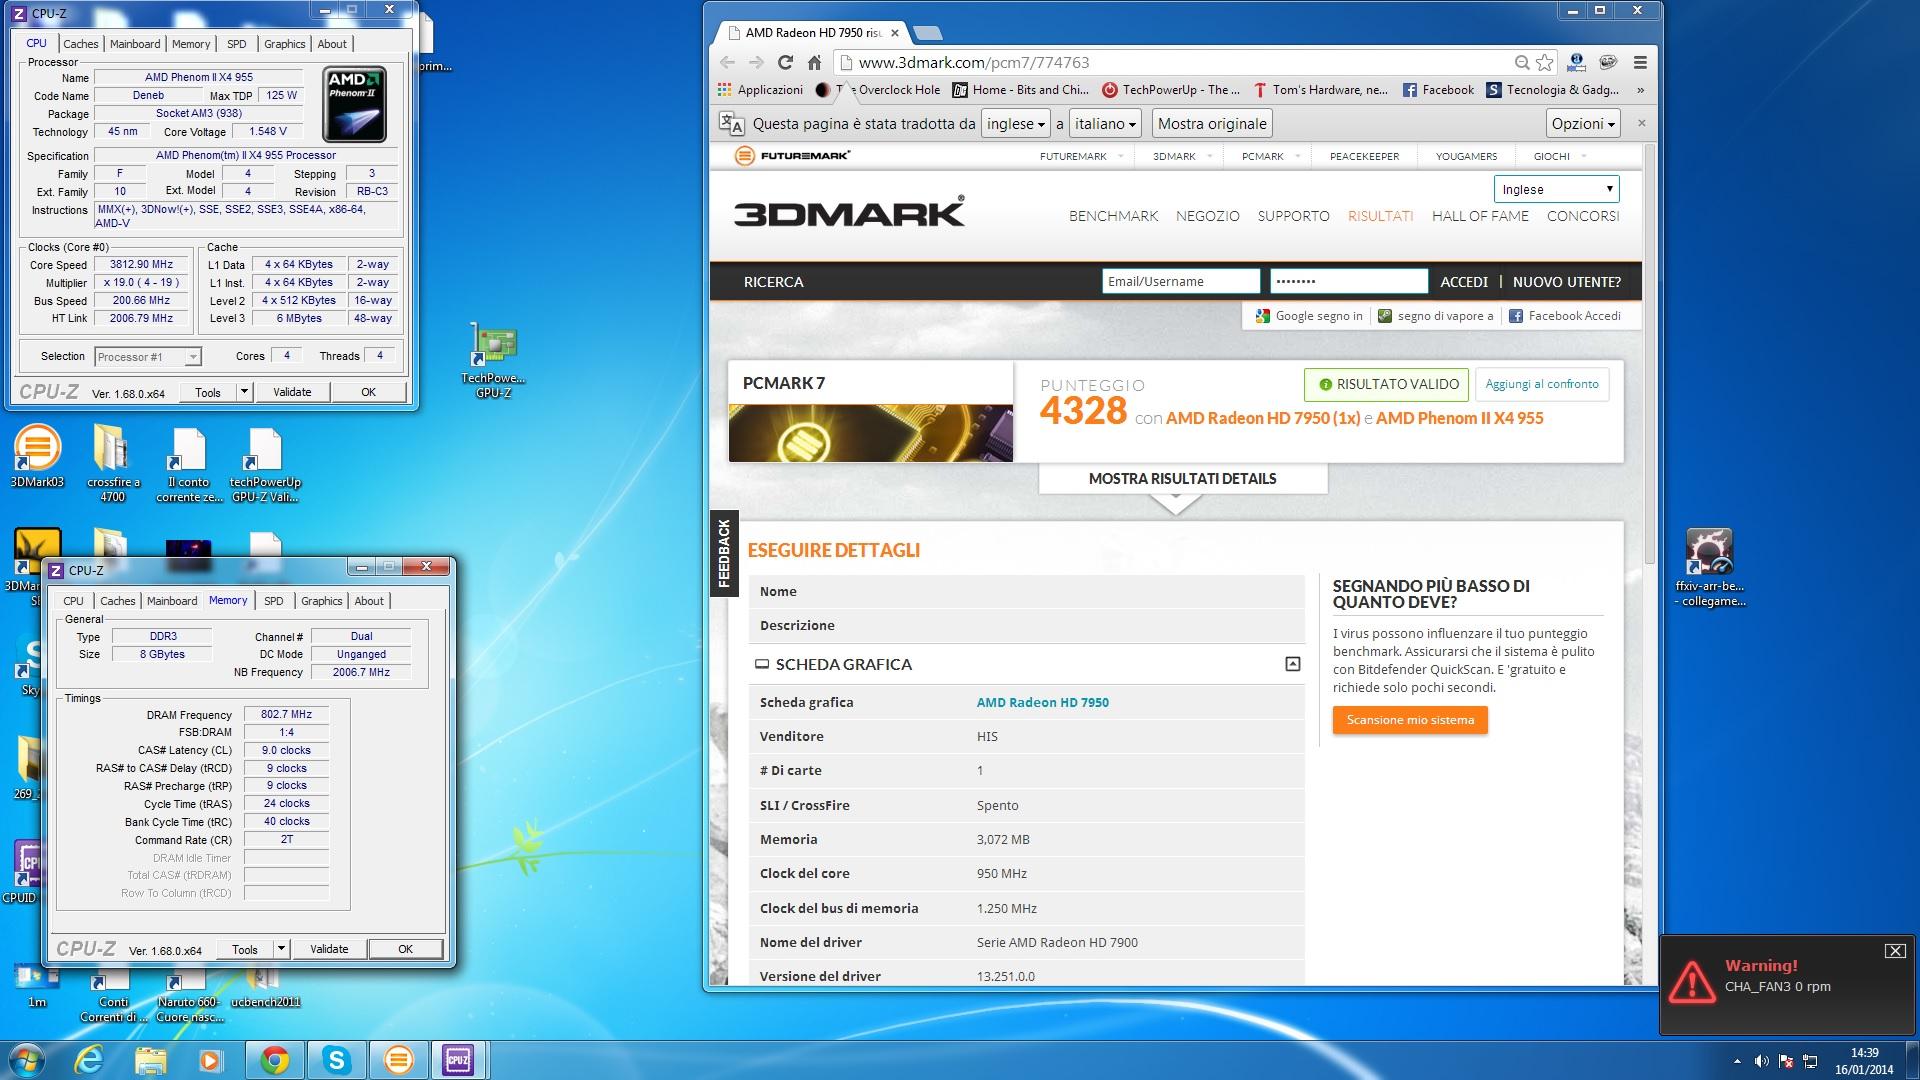Open Tools dropdown arrow in top CPU-Z
The width and height of the screenshot is (1920, 1080).
tap(244, 392)
